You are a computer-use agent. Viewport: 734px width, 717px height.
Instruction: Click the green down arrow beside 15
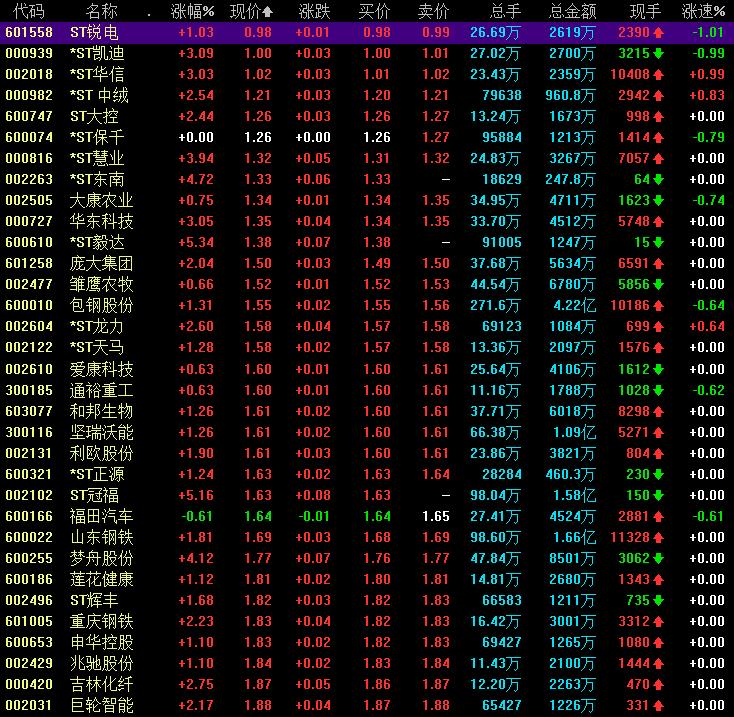658,242
